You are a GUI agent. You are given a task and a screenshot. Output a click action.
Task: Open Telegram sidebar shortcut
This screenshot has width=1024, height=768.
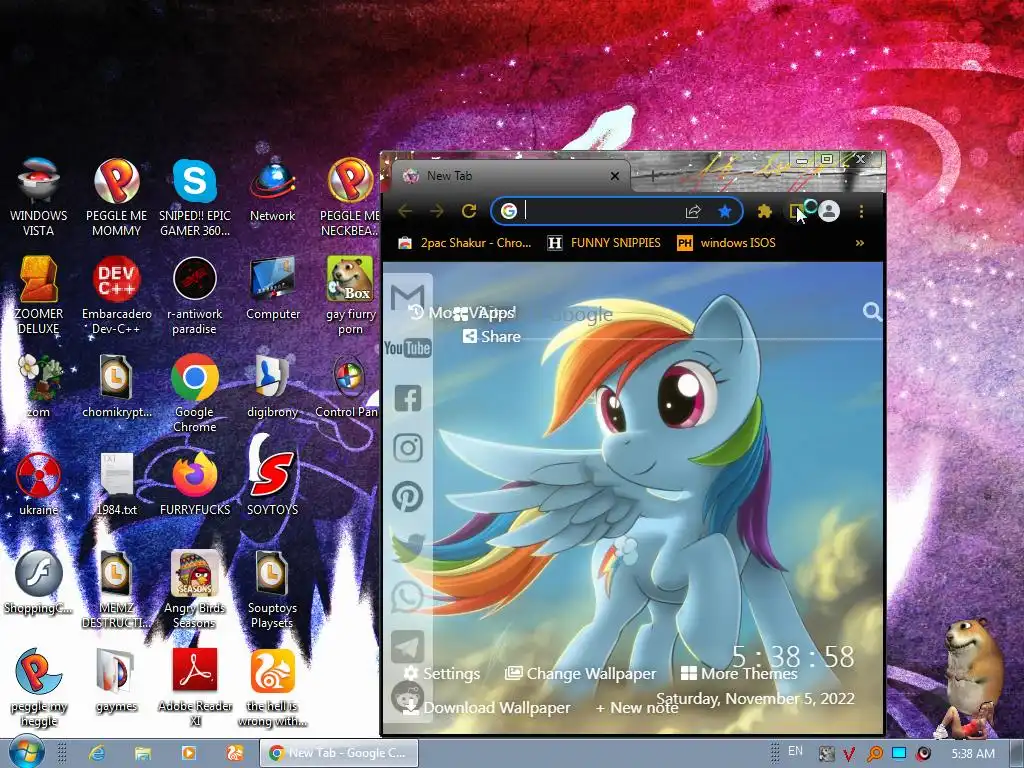(x=408, y=647)
